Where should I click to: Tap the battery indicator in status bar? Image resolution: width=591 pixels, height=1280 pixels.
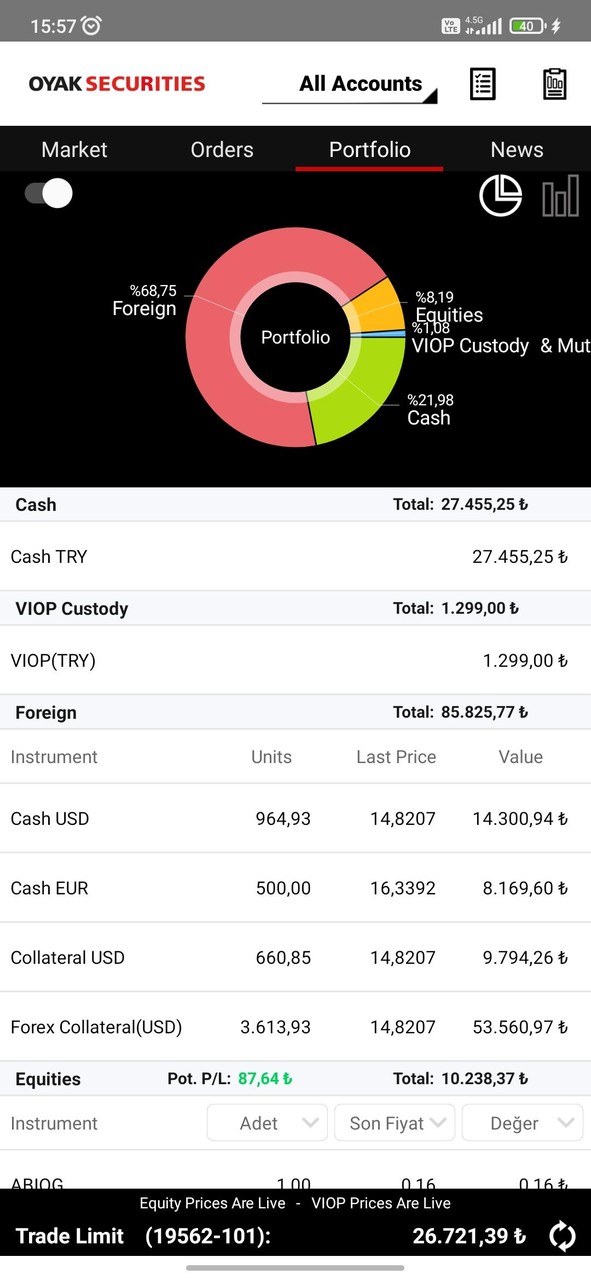[x=526, y=26]
